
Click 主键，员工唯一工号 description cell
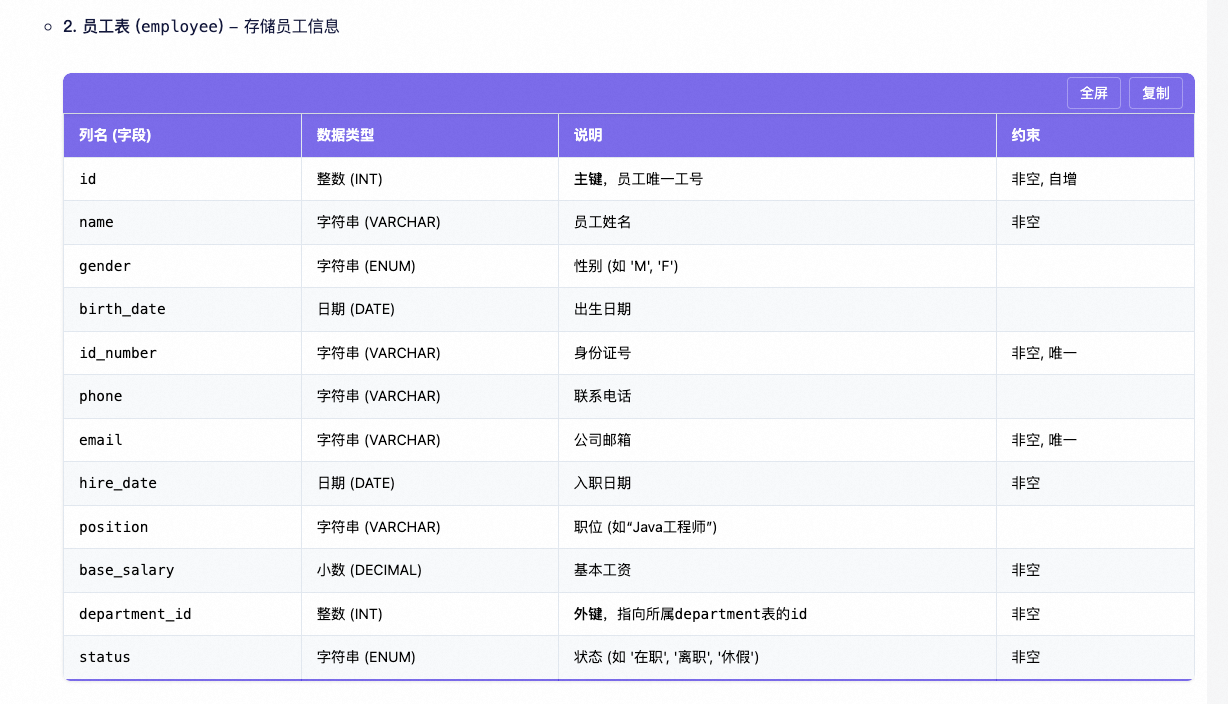pyautogui.click(x=777, y=179)
